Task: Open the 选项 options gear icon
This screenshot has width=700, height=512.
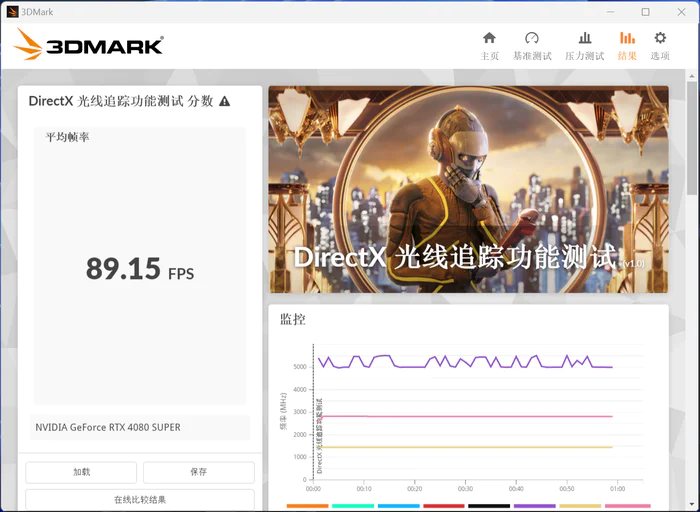Action: (660, 46)
